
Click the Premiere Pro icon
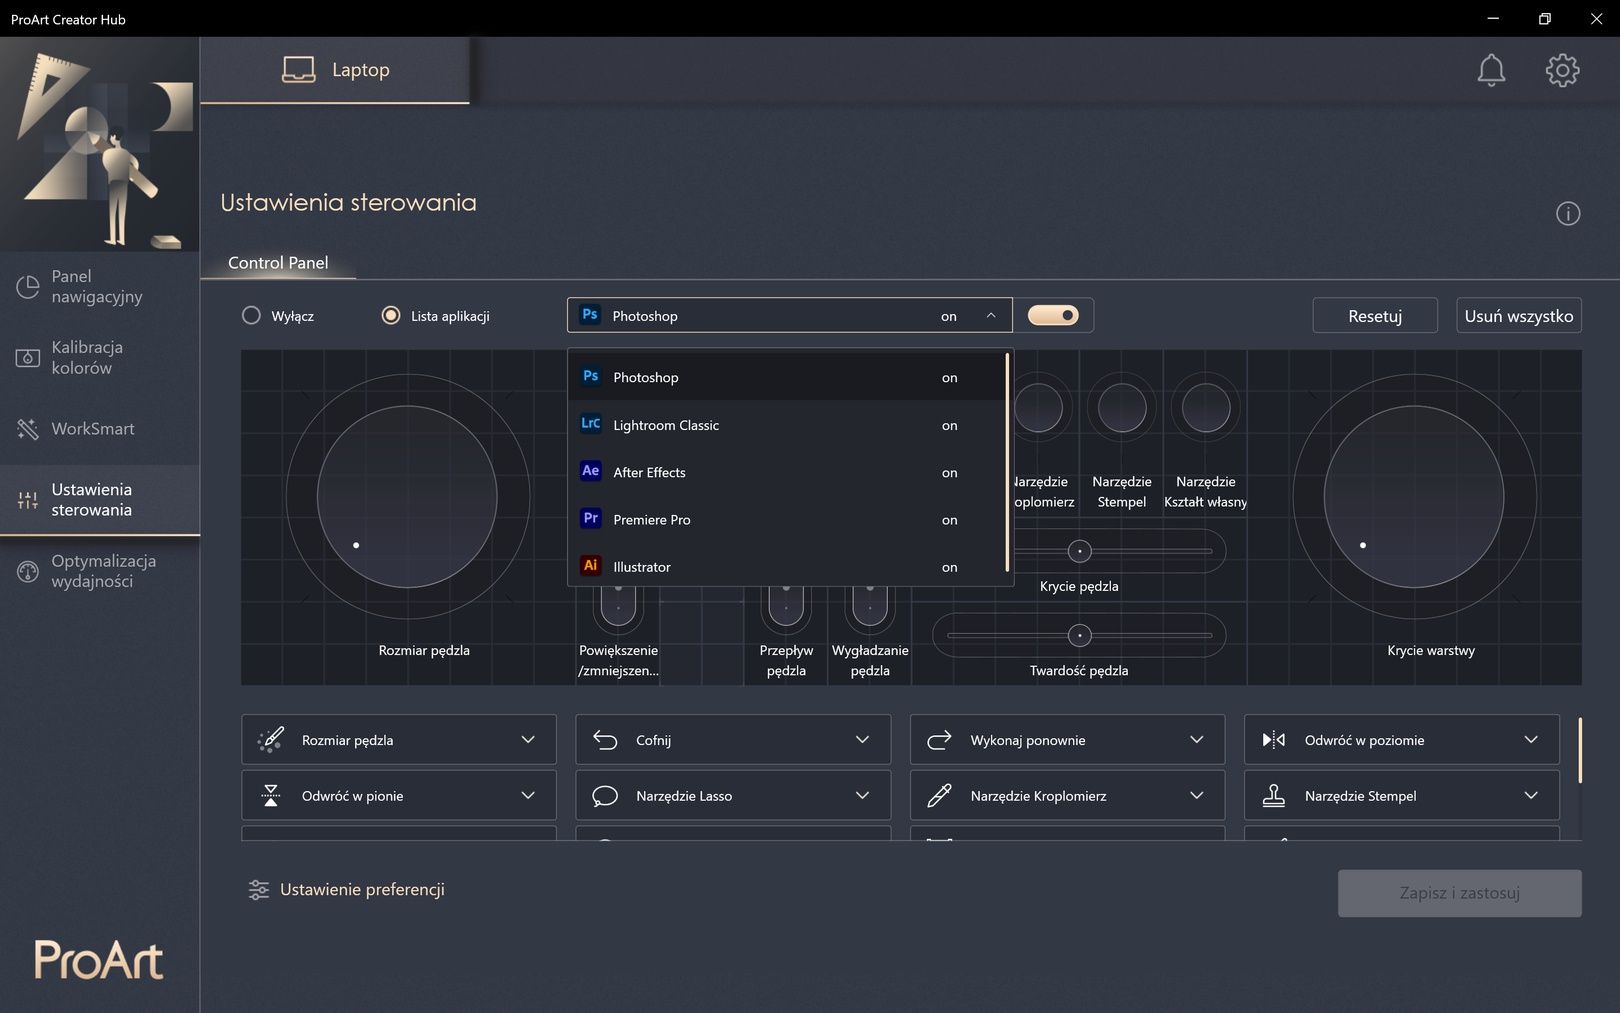click(591, 518)
